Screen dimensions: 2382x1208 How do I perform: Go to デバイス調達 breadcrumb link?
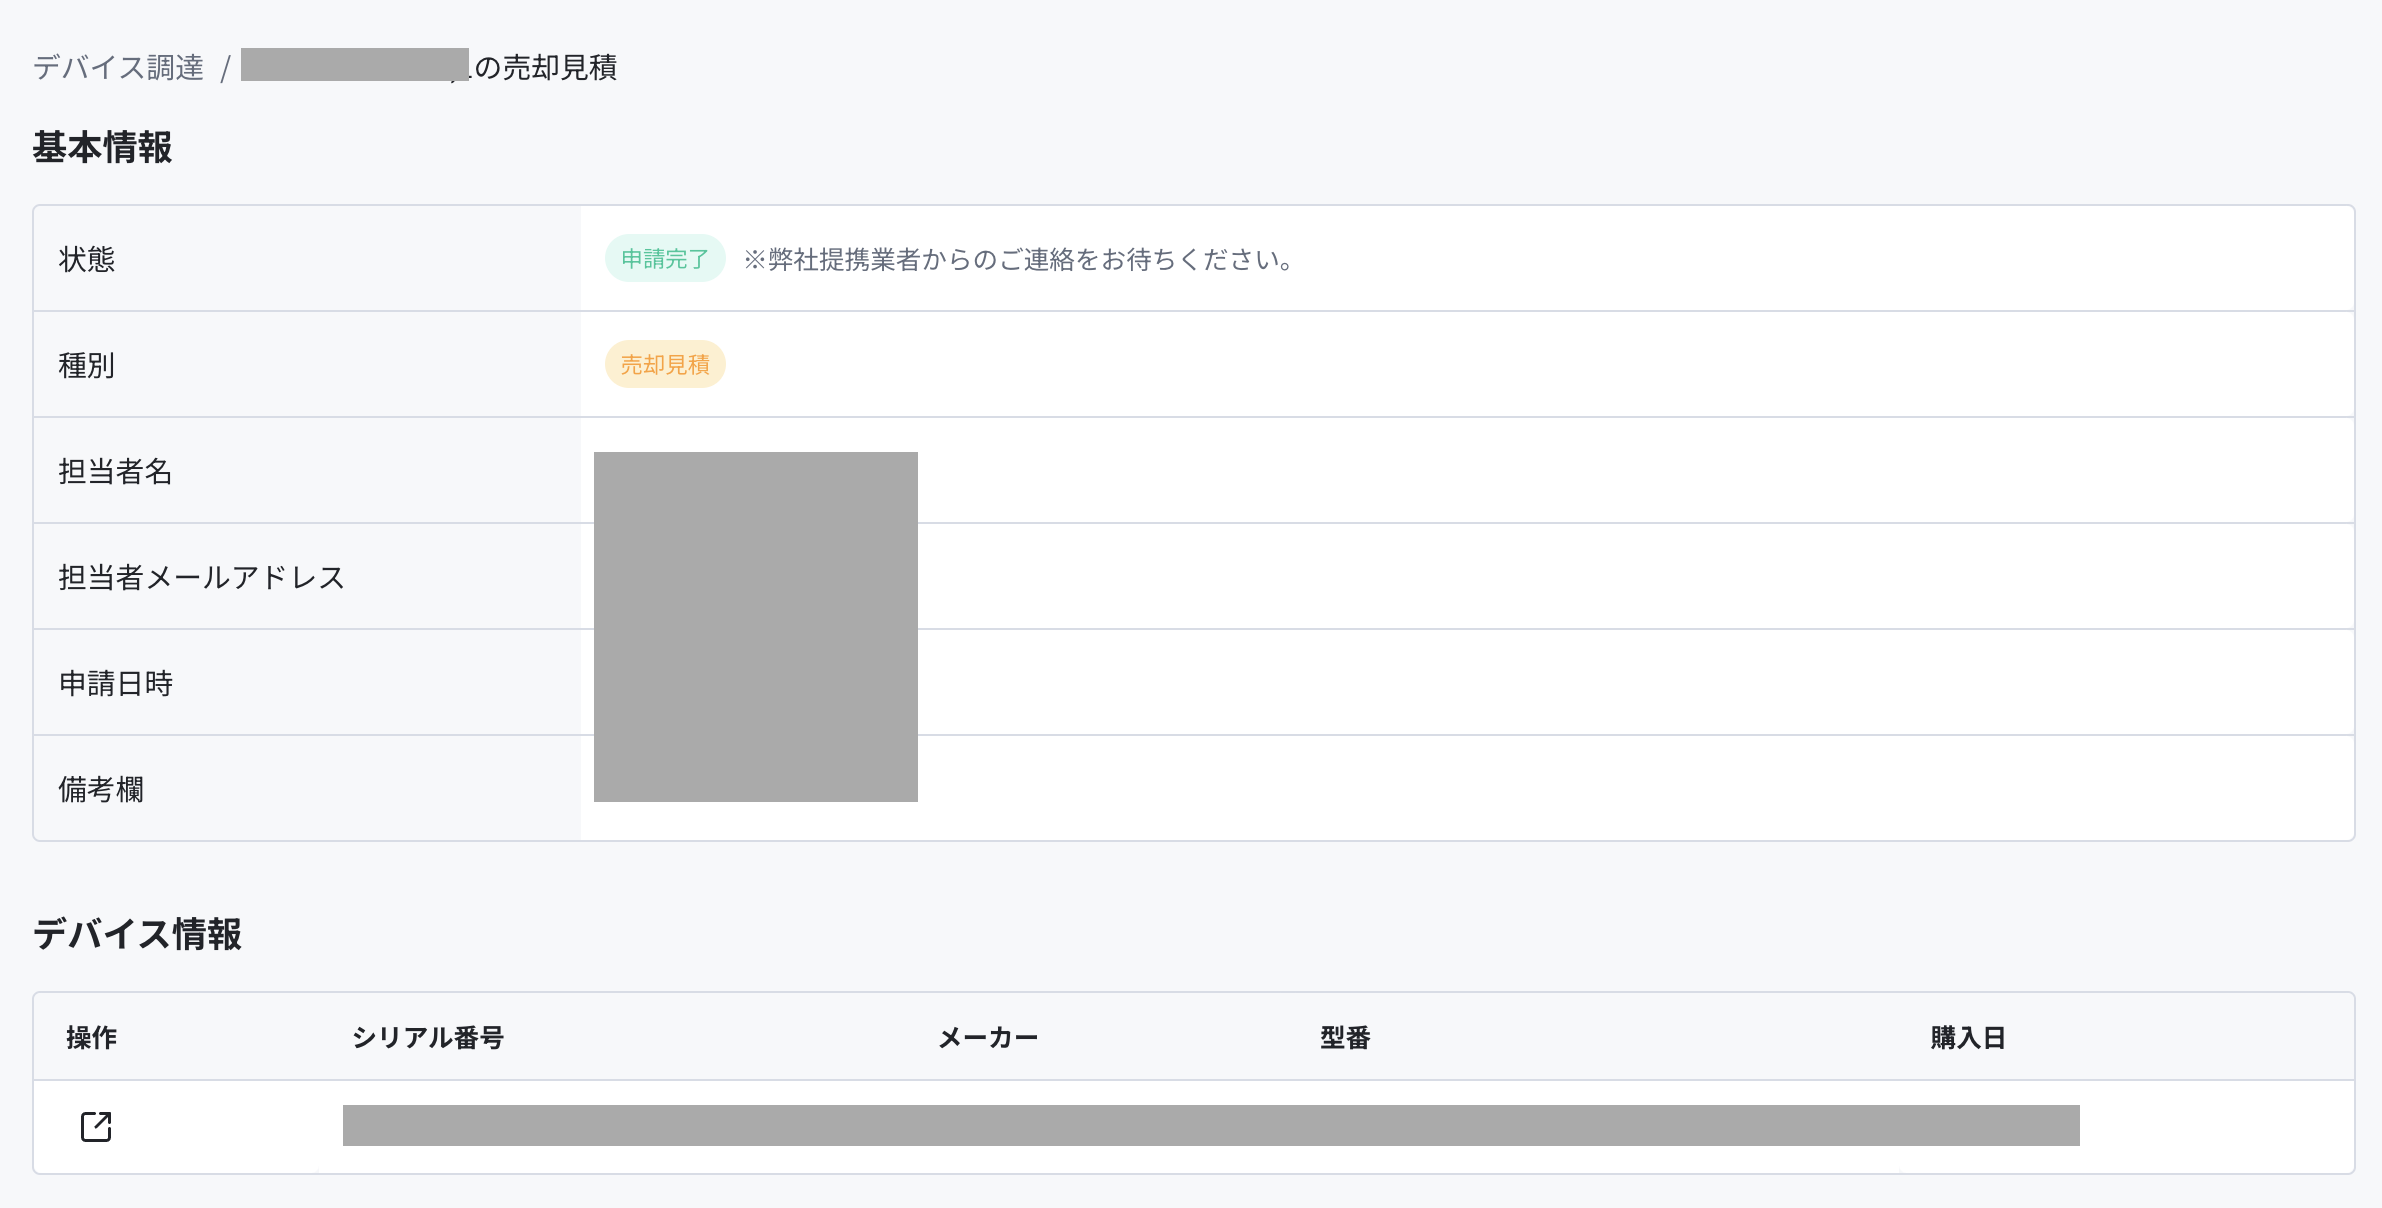(x=118, y=67)
